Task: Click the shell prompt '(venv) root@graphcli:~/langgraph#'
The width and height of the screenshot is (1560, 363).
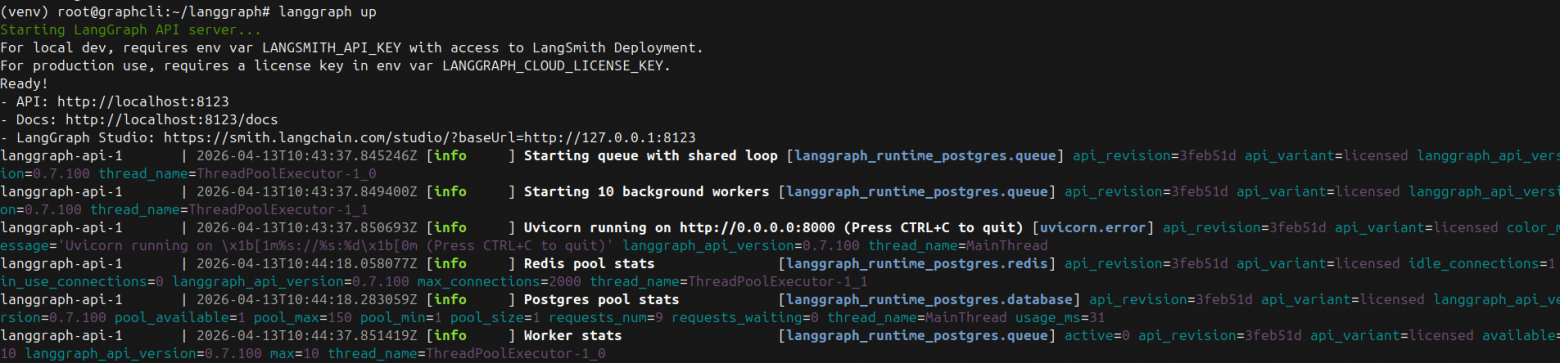Action: 136,11
